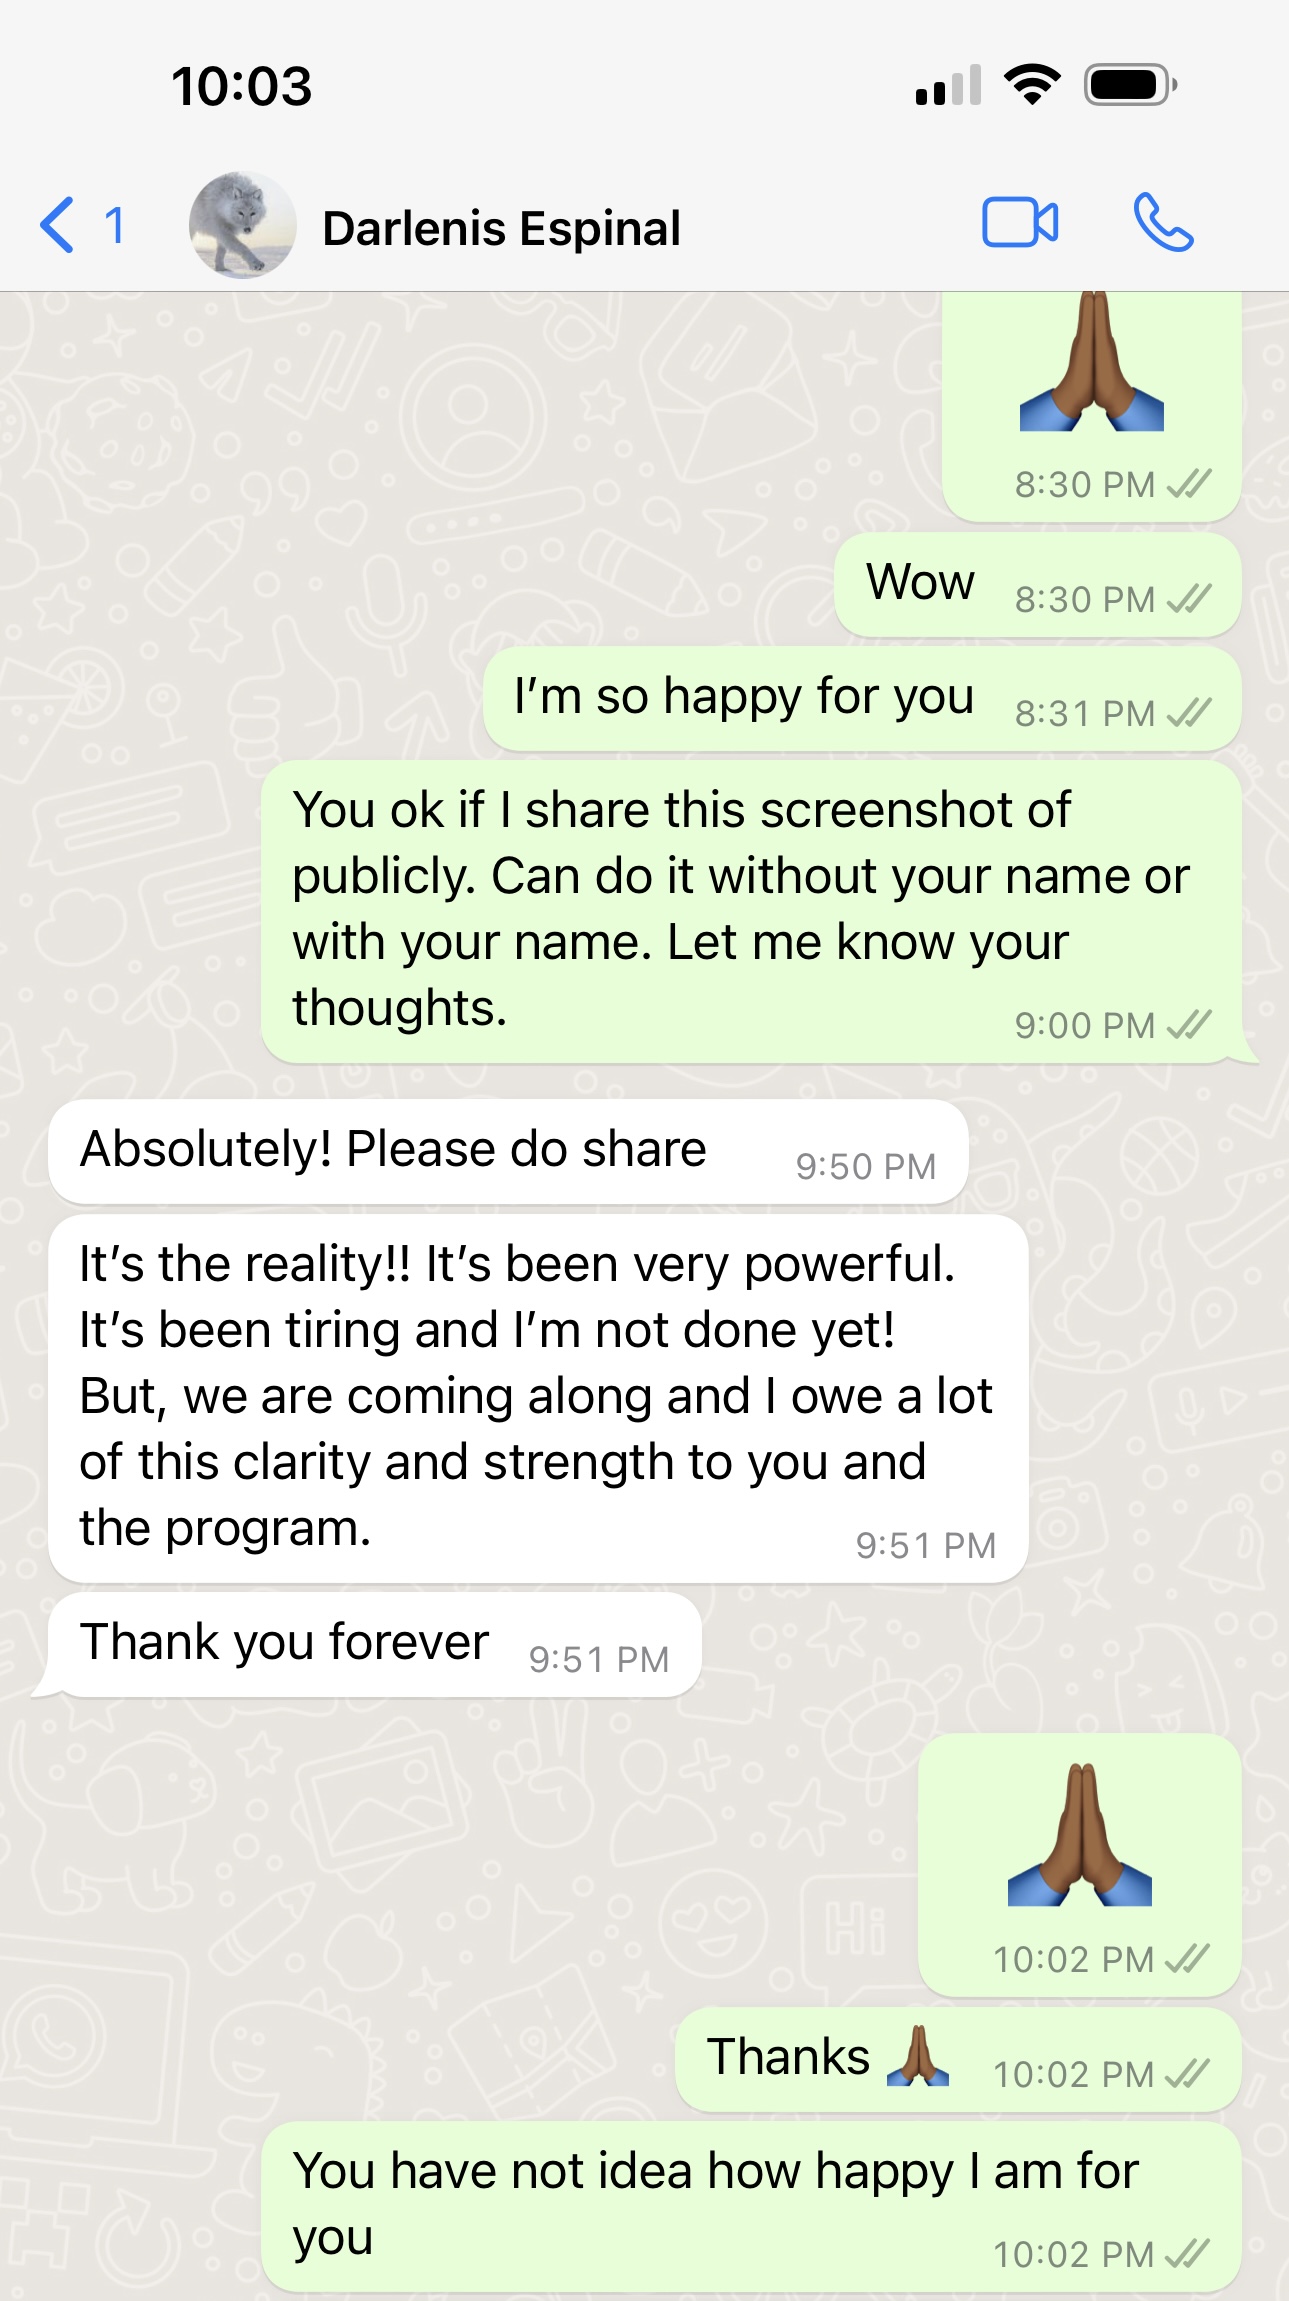The width and height of the screenshot is (1289, 2301).
Task: Open contact info for Darlenis Espinal
Action: [501, 228]
